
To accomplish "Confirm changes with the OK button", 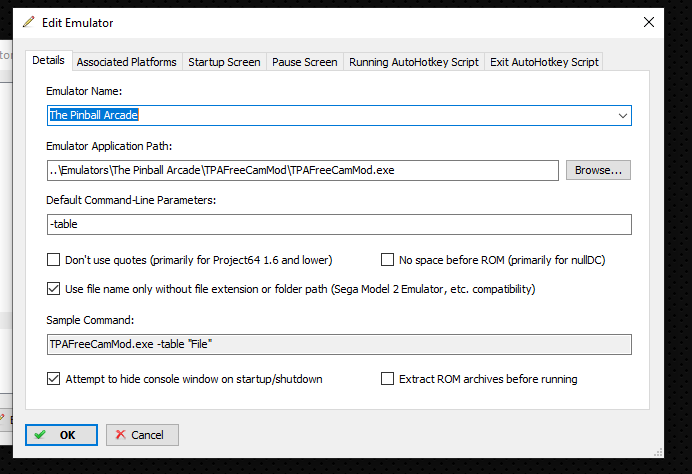I will (x=61, y=435).
